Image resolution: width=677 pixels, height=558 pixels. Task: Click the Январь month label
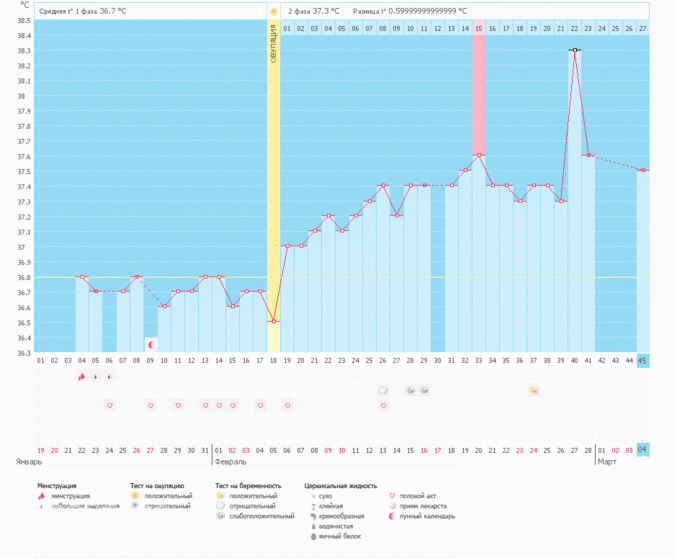pyautogui.click(x=28, y=463)
